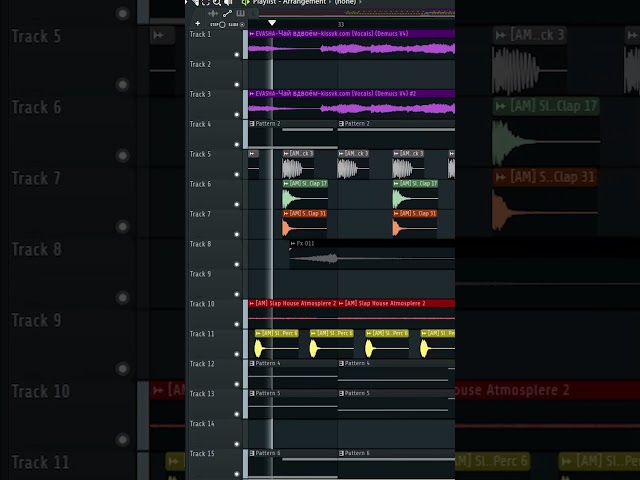Screen dimensions: 640x480
Task: Mute Track 10 using its dot
Action: [x=237, y=324]
